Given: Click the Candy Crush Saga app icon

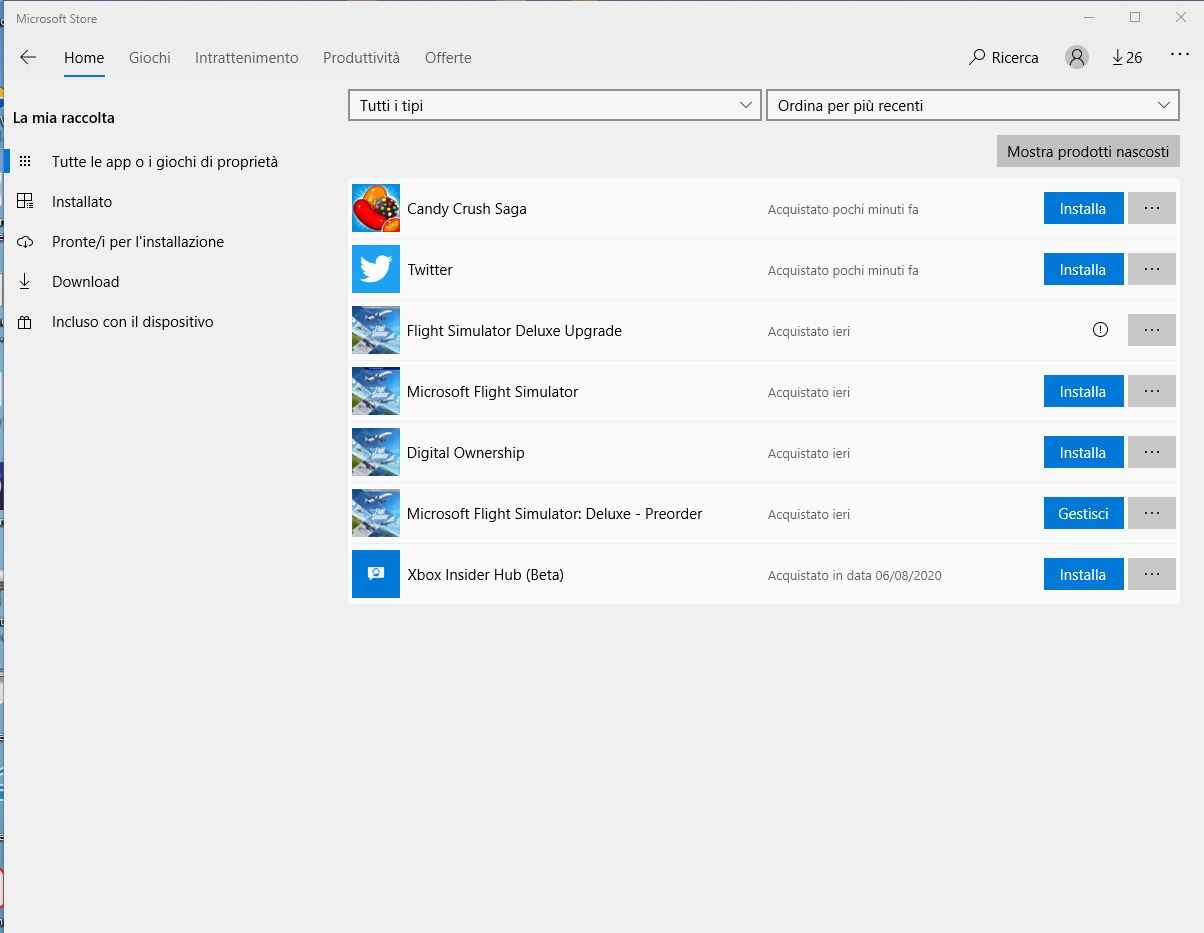Looking at the screenshot, I should pyautogui.click(x=376, y=209).
